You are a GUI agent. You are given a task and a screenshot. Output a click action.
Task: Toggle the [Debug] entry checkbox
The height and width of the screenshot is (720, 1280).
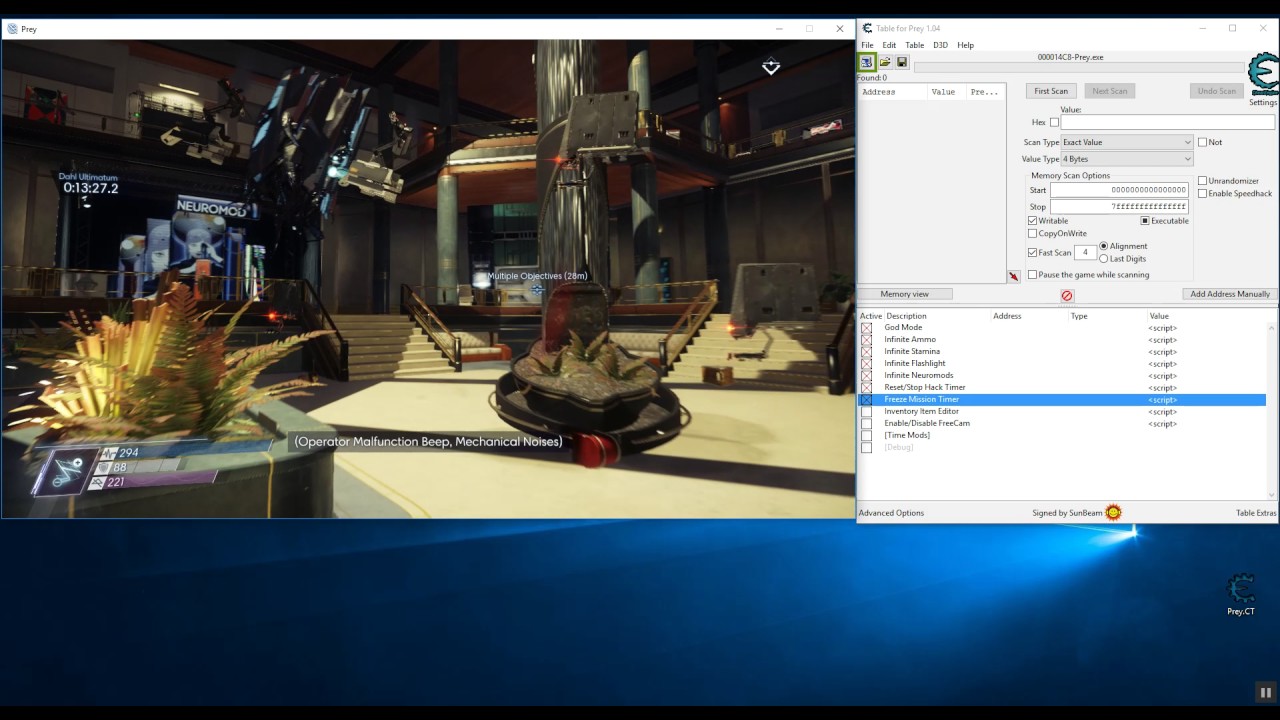tap(866, 448)
